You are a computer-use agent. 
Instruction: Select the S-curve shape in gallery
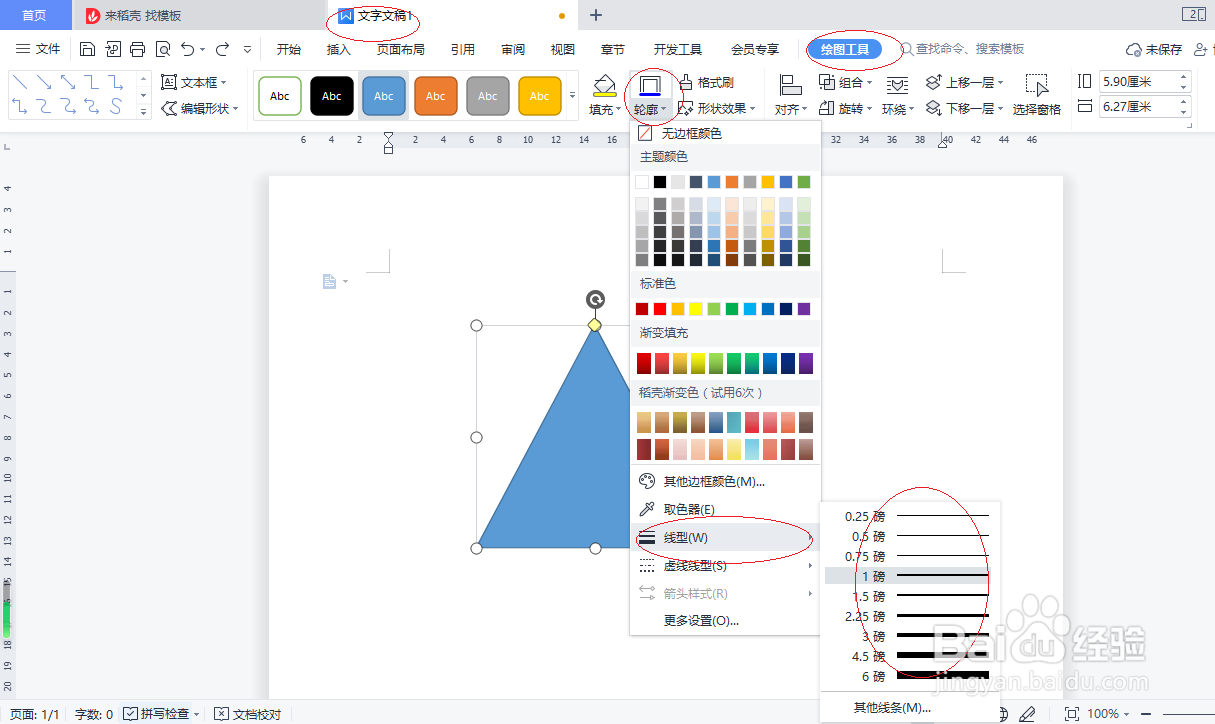(x=117, y=106)
